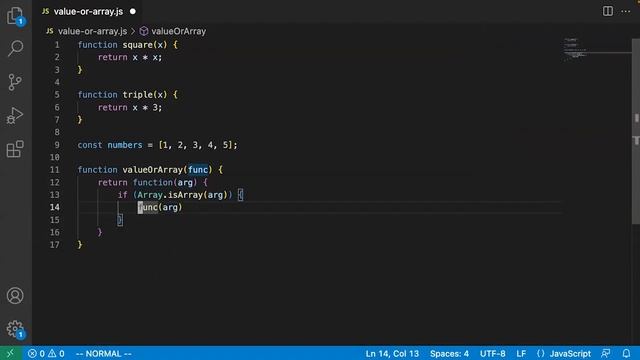The width and height of the screenshot is (640, 360).
Task: Click valueOrArray function name on line 11
Action: (153, 170)
